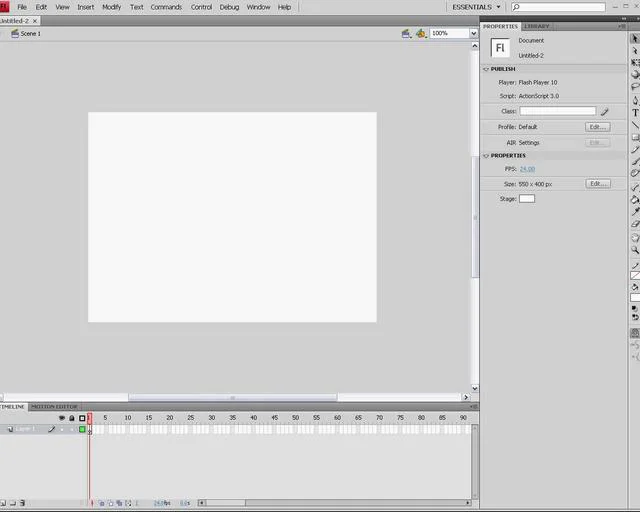Click the help search field

(558, 7)
